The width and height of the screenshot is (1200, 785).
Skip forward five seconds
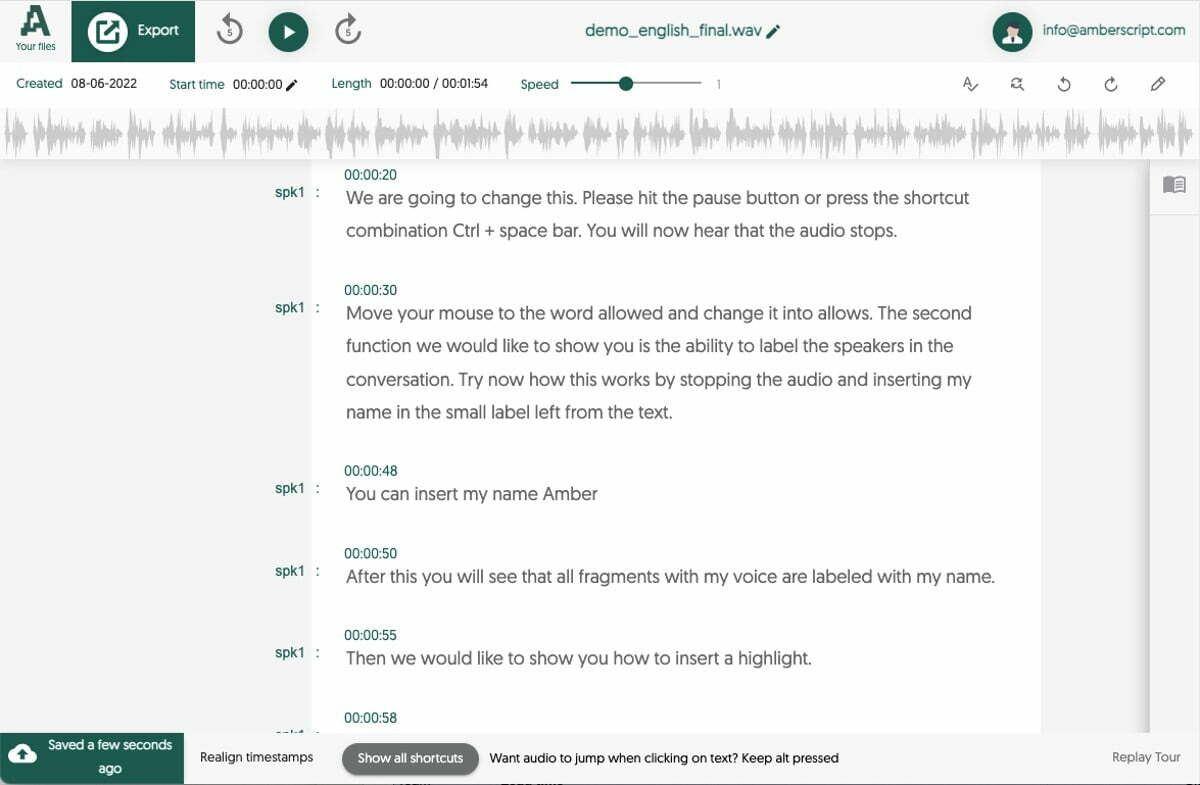click(x=347, y=31)
